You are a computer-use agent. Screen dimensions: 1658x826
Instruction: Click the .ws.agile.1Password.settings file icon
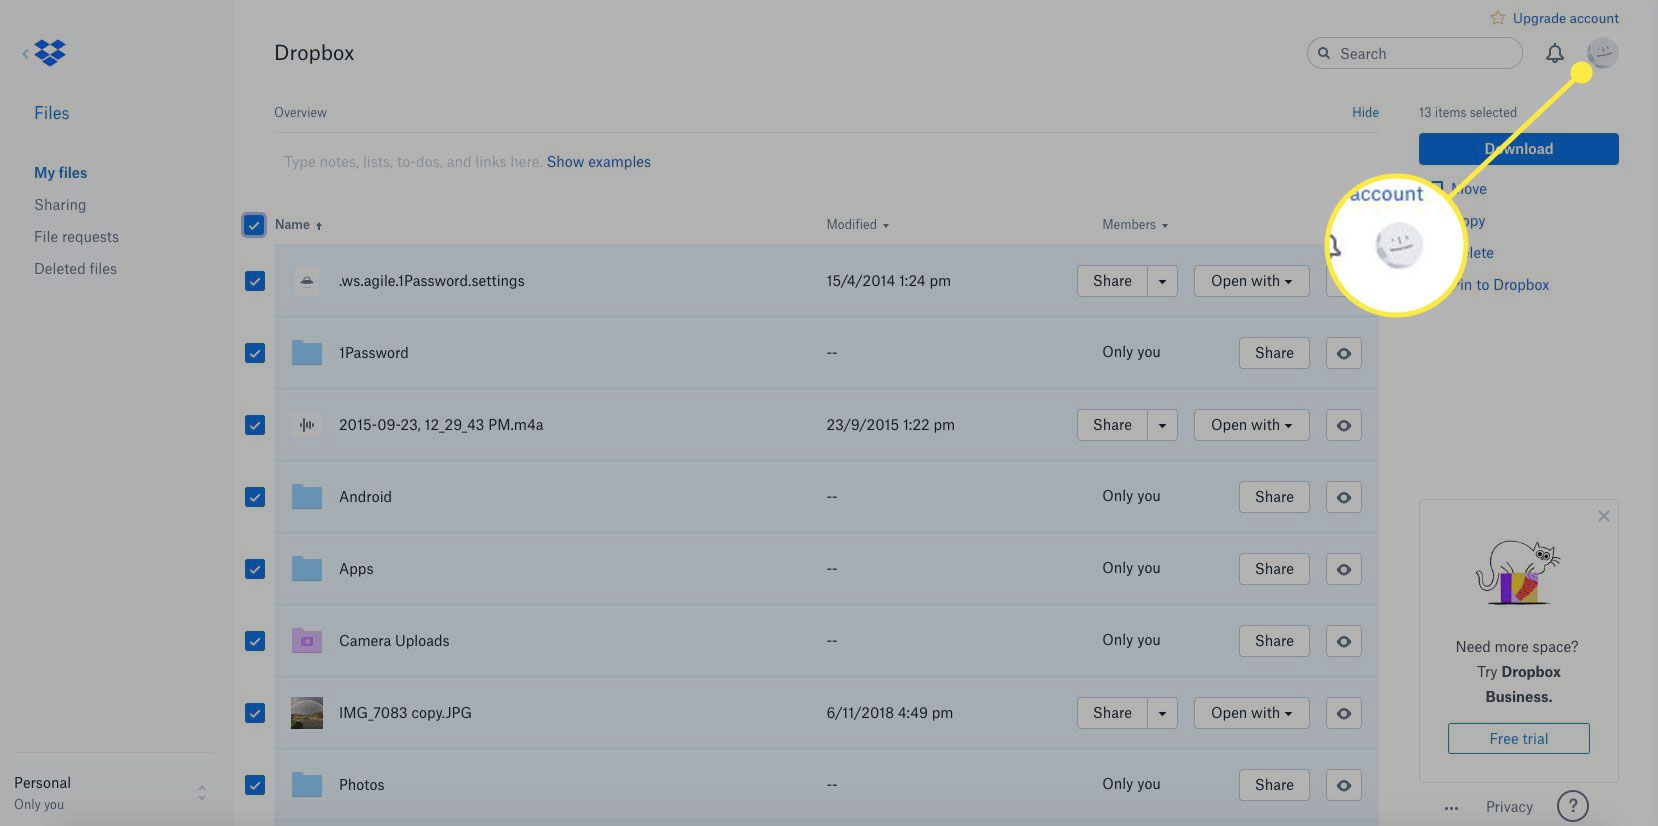[x=307, y=281]
